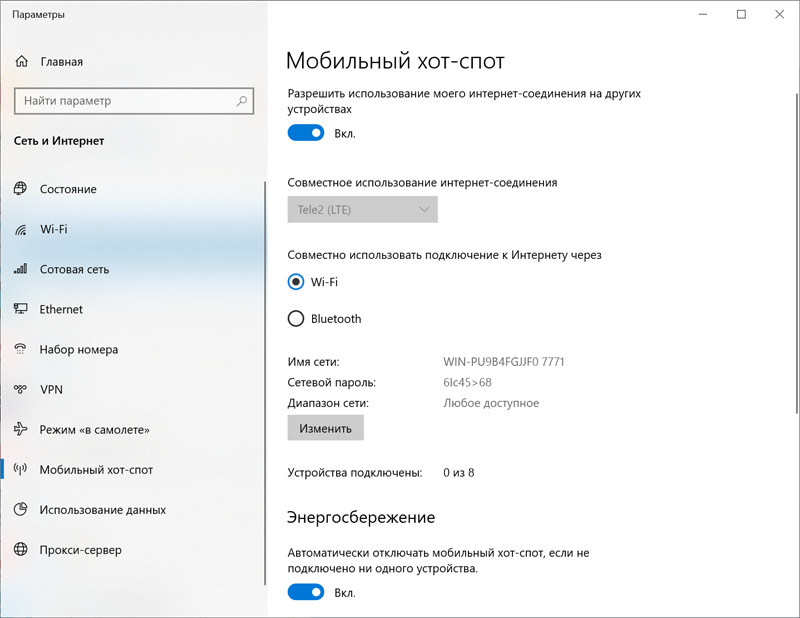Disable the mobile hotspot sharing toggle
This screenshot has width=800, height=618.
(306, 133)
